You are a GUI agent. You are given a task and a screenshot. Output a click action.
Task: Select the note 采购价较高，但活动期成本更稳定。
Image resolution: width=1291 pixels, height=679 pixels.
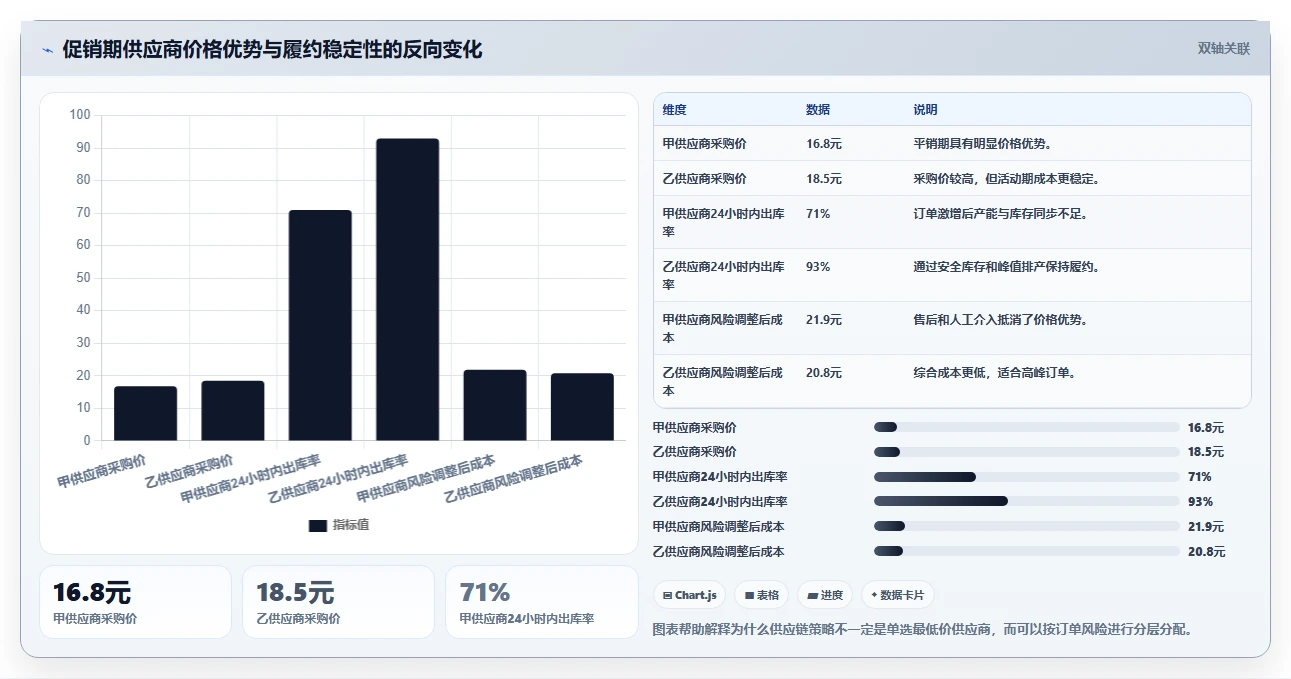(1006, 179)
